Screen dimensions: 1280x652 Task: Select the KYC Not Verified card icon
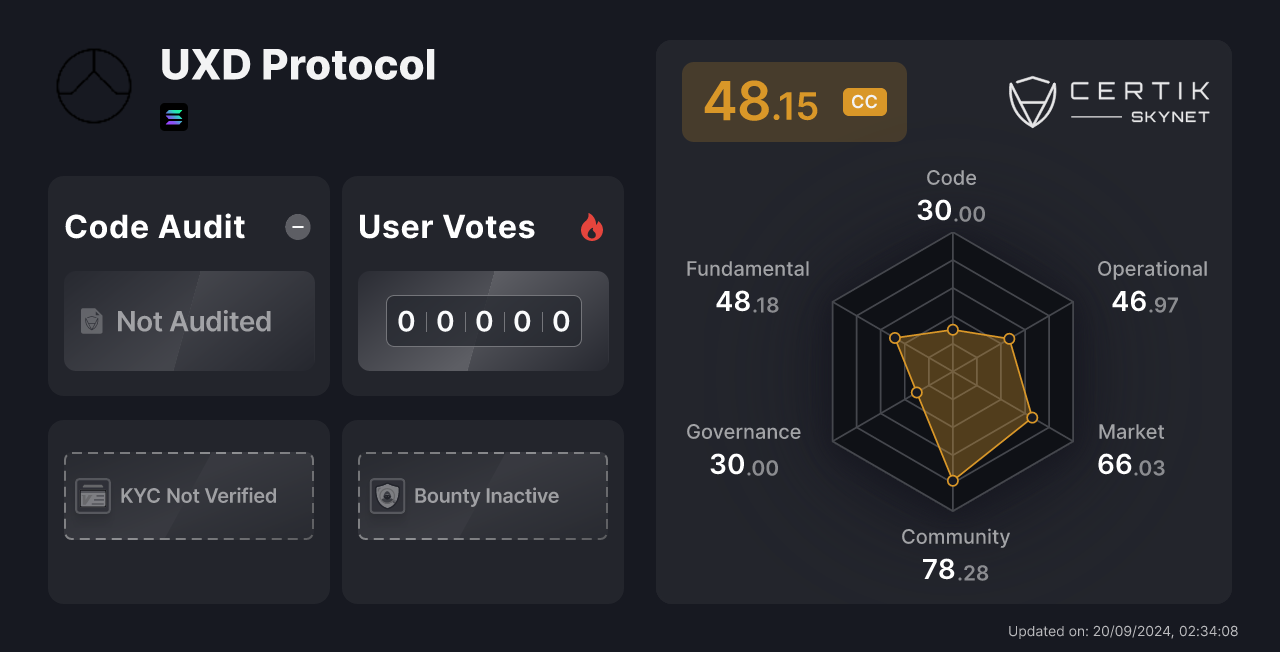click(92, 495)
